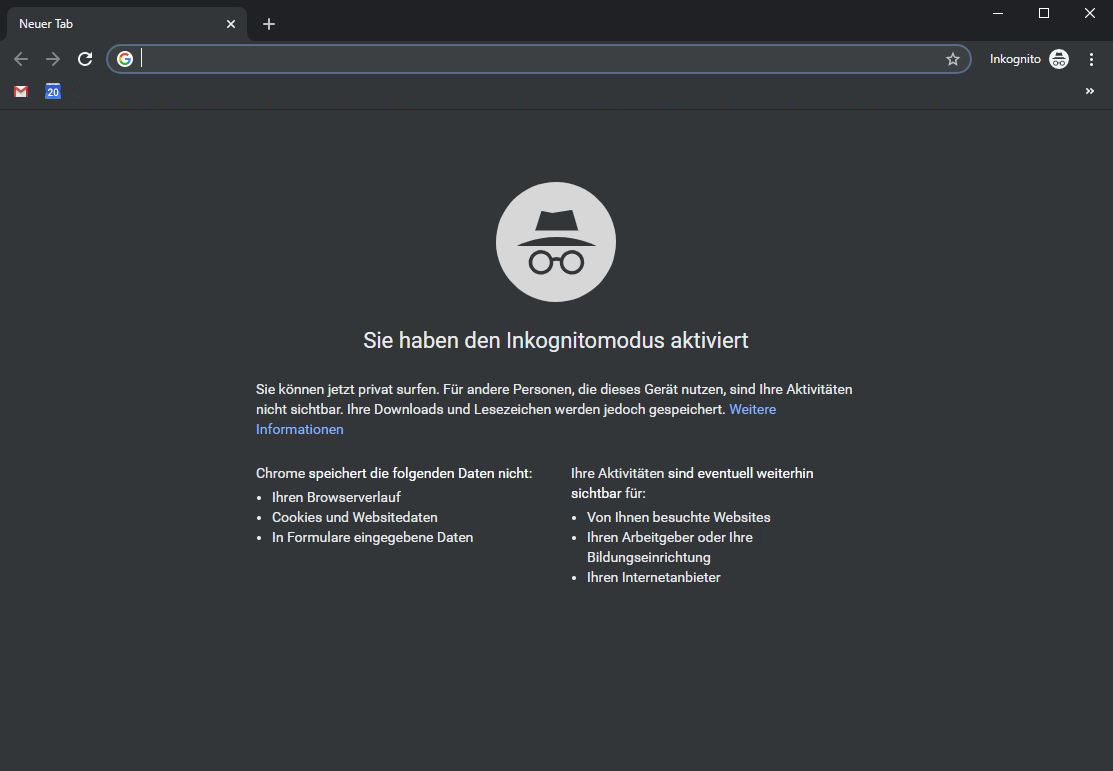Click the forward navigation arrow

coord(52,58)
